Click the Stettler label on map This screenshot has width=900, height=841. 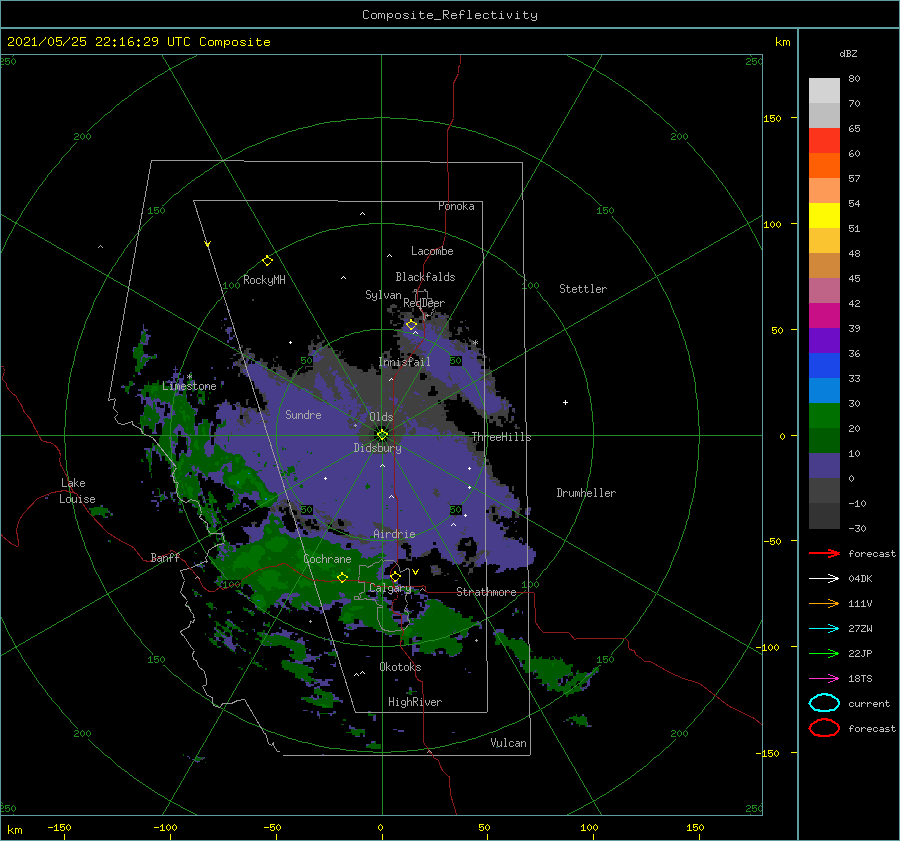583,289
